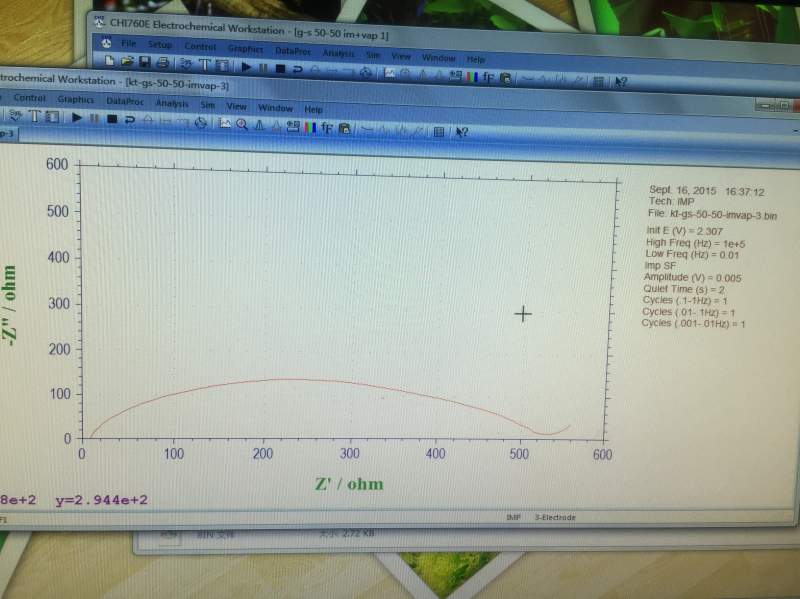Click Print icon in back window toolbar
Viewport: 800px width, 599px height.
coord(162,63)
